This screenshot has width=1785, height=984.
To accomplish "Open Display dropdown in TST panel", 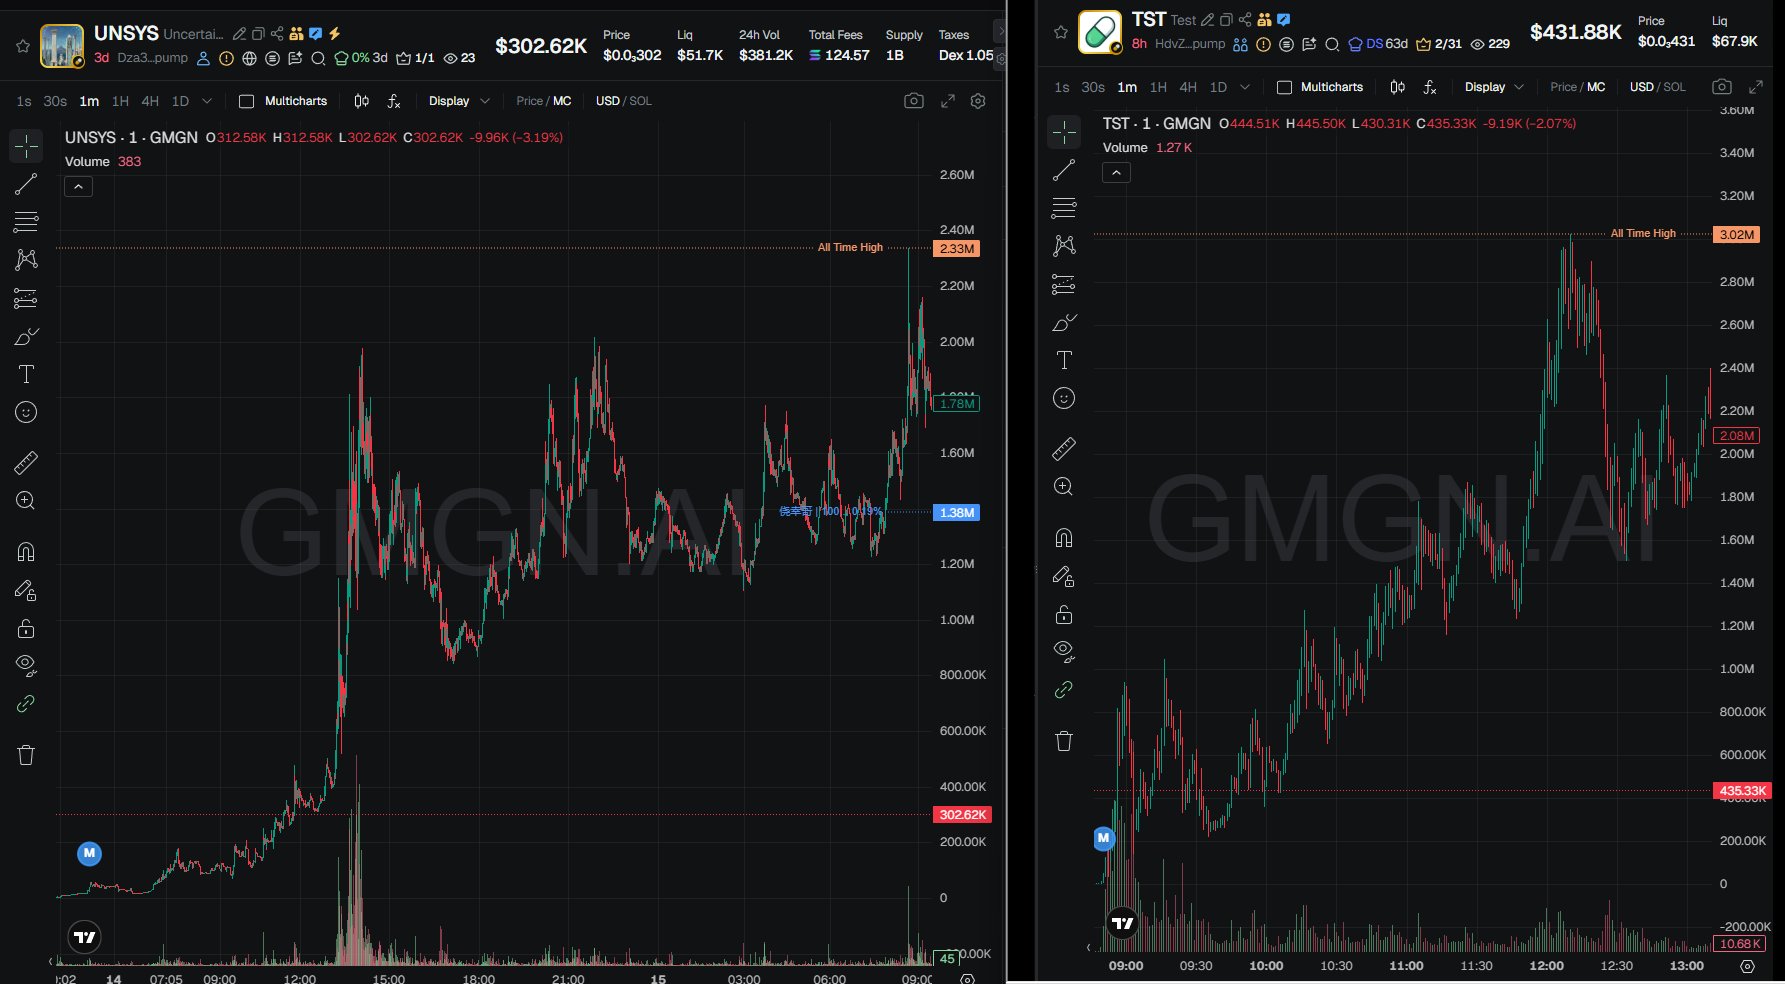I will tap(1495, 87).
